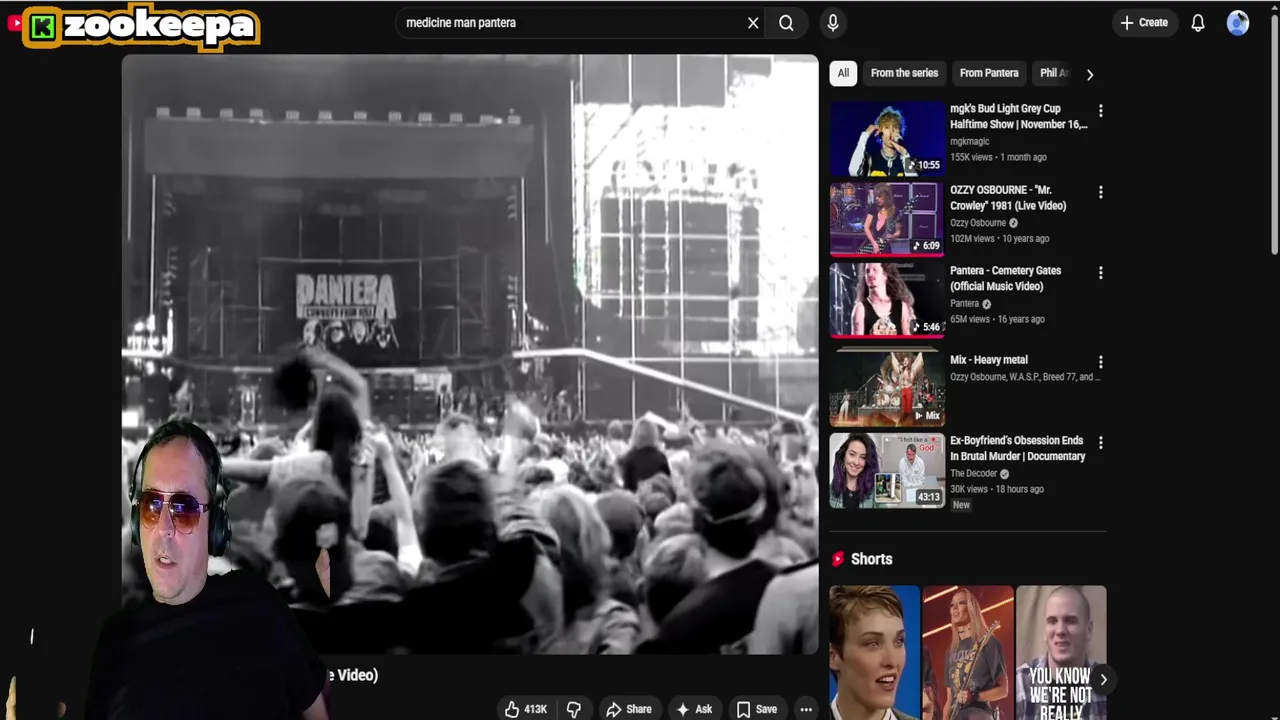Open the first short with short-haired woman
Screen dimensions: 1280x720
pyautogui.click(x=874, y=652)
